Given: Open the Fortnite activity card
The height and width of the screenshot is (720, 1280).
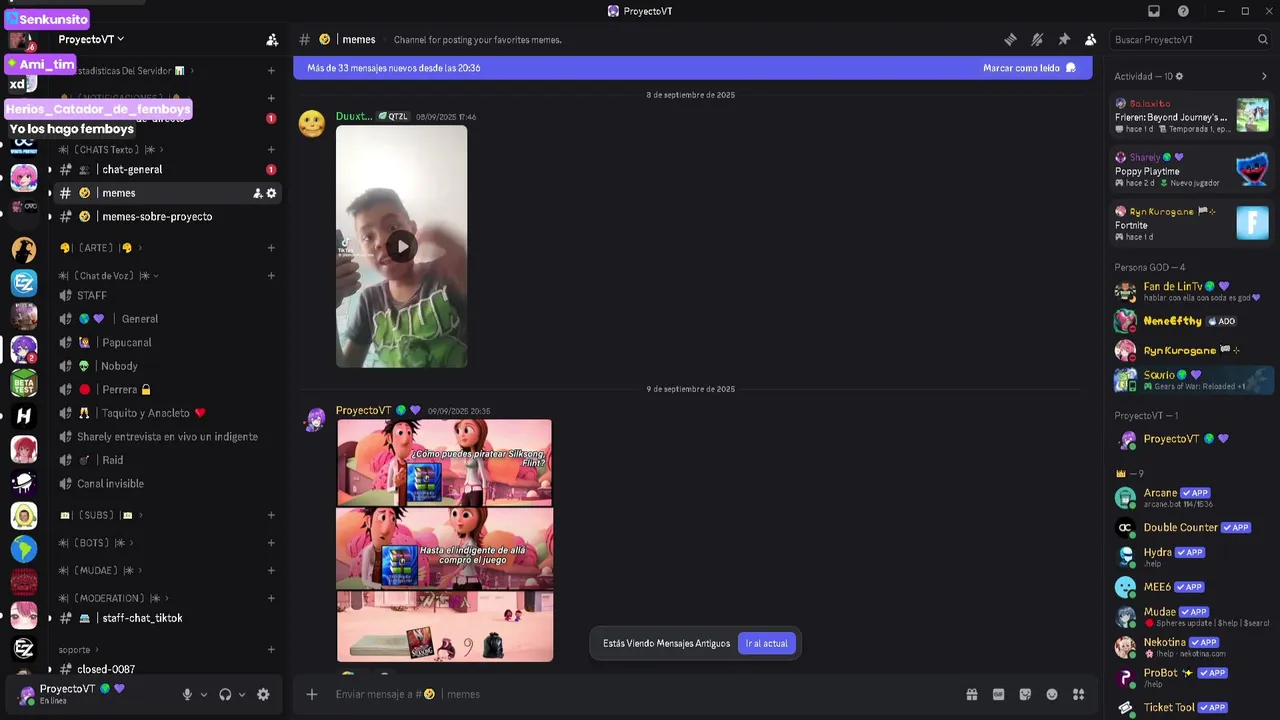Looking at the screenshot, I should [x=1191, y=223].
